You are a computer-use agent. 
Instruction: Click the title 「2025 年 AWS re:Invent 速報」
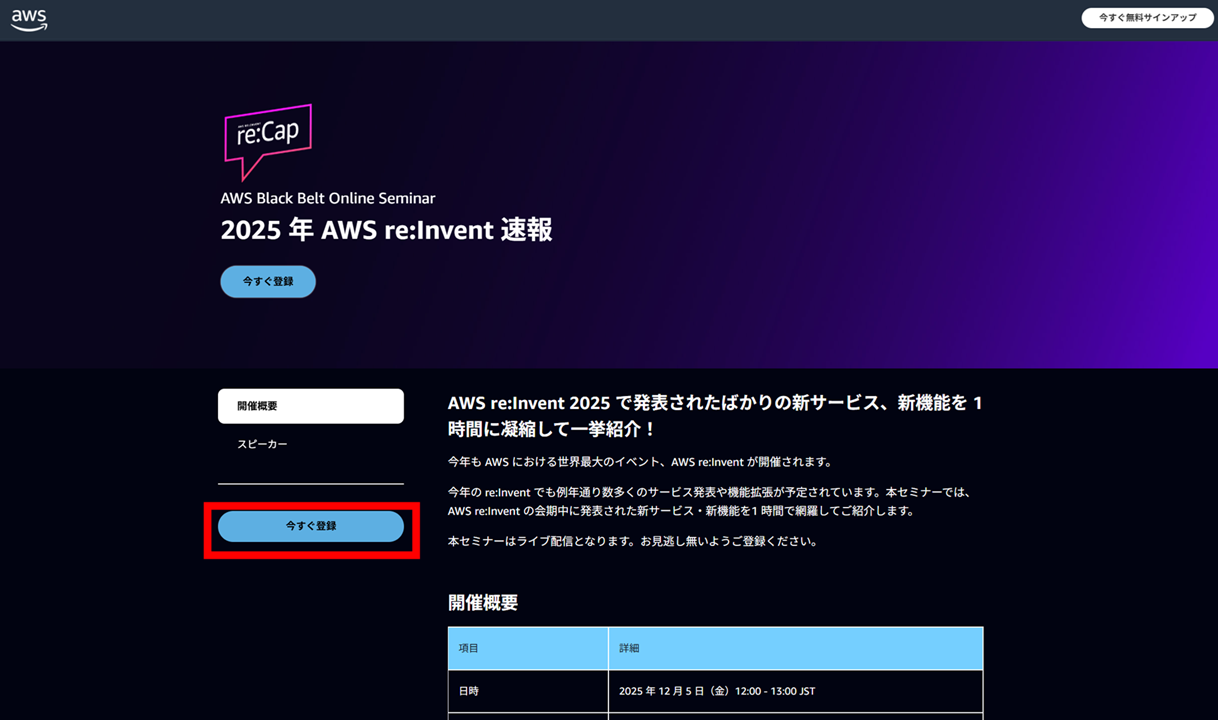pyautogui.click(x=388, y=230)
